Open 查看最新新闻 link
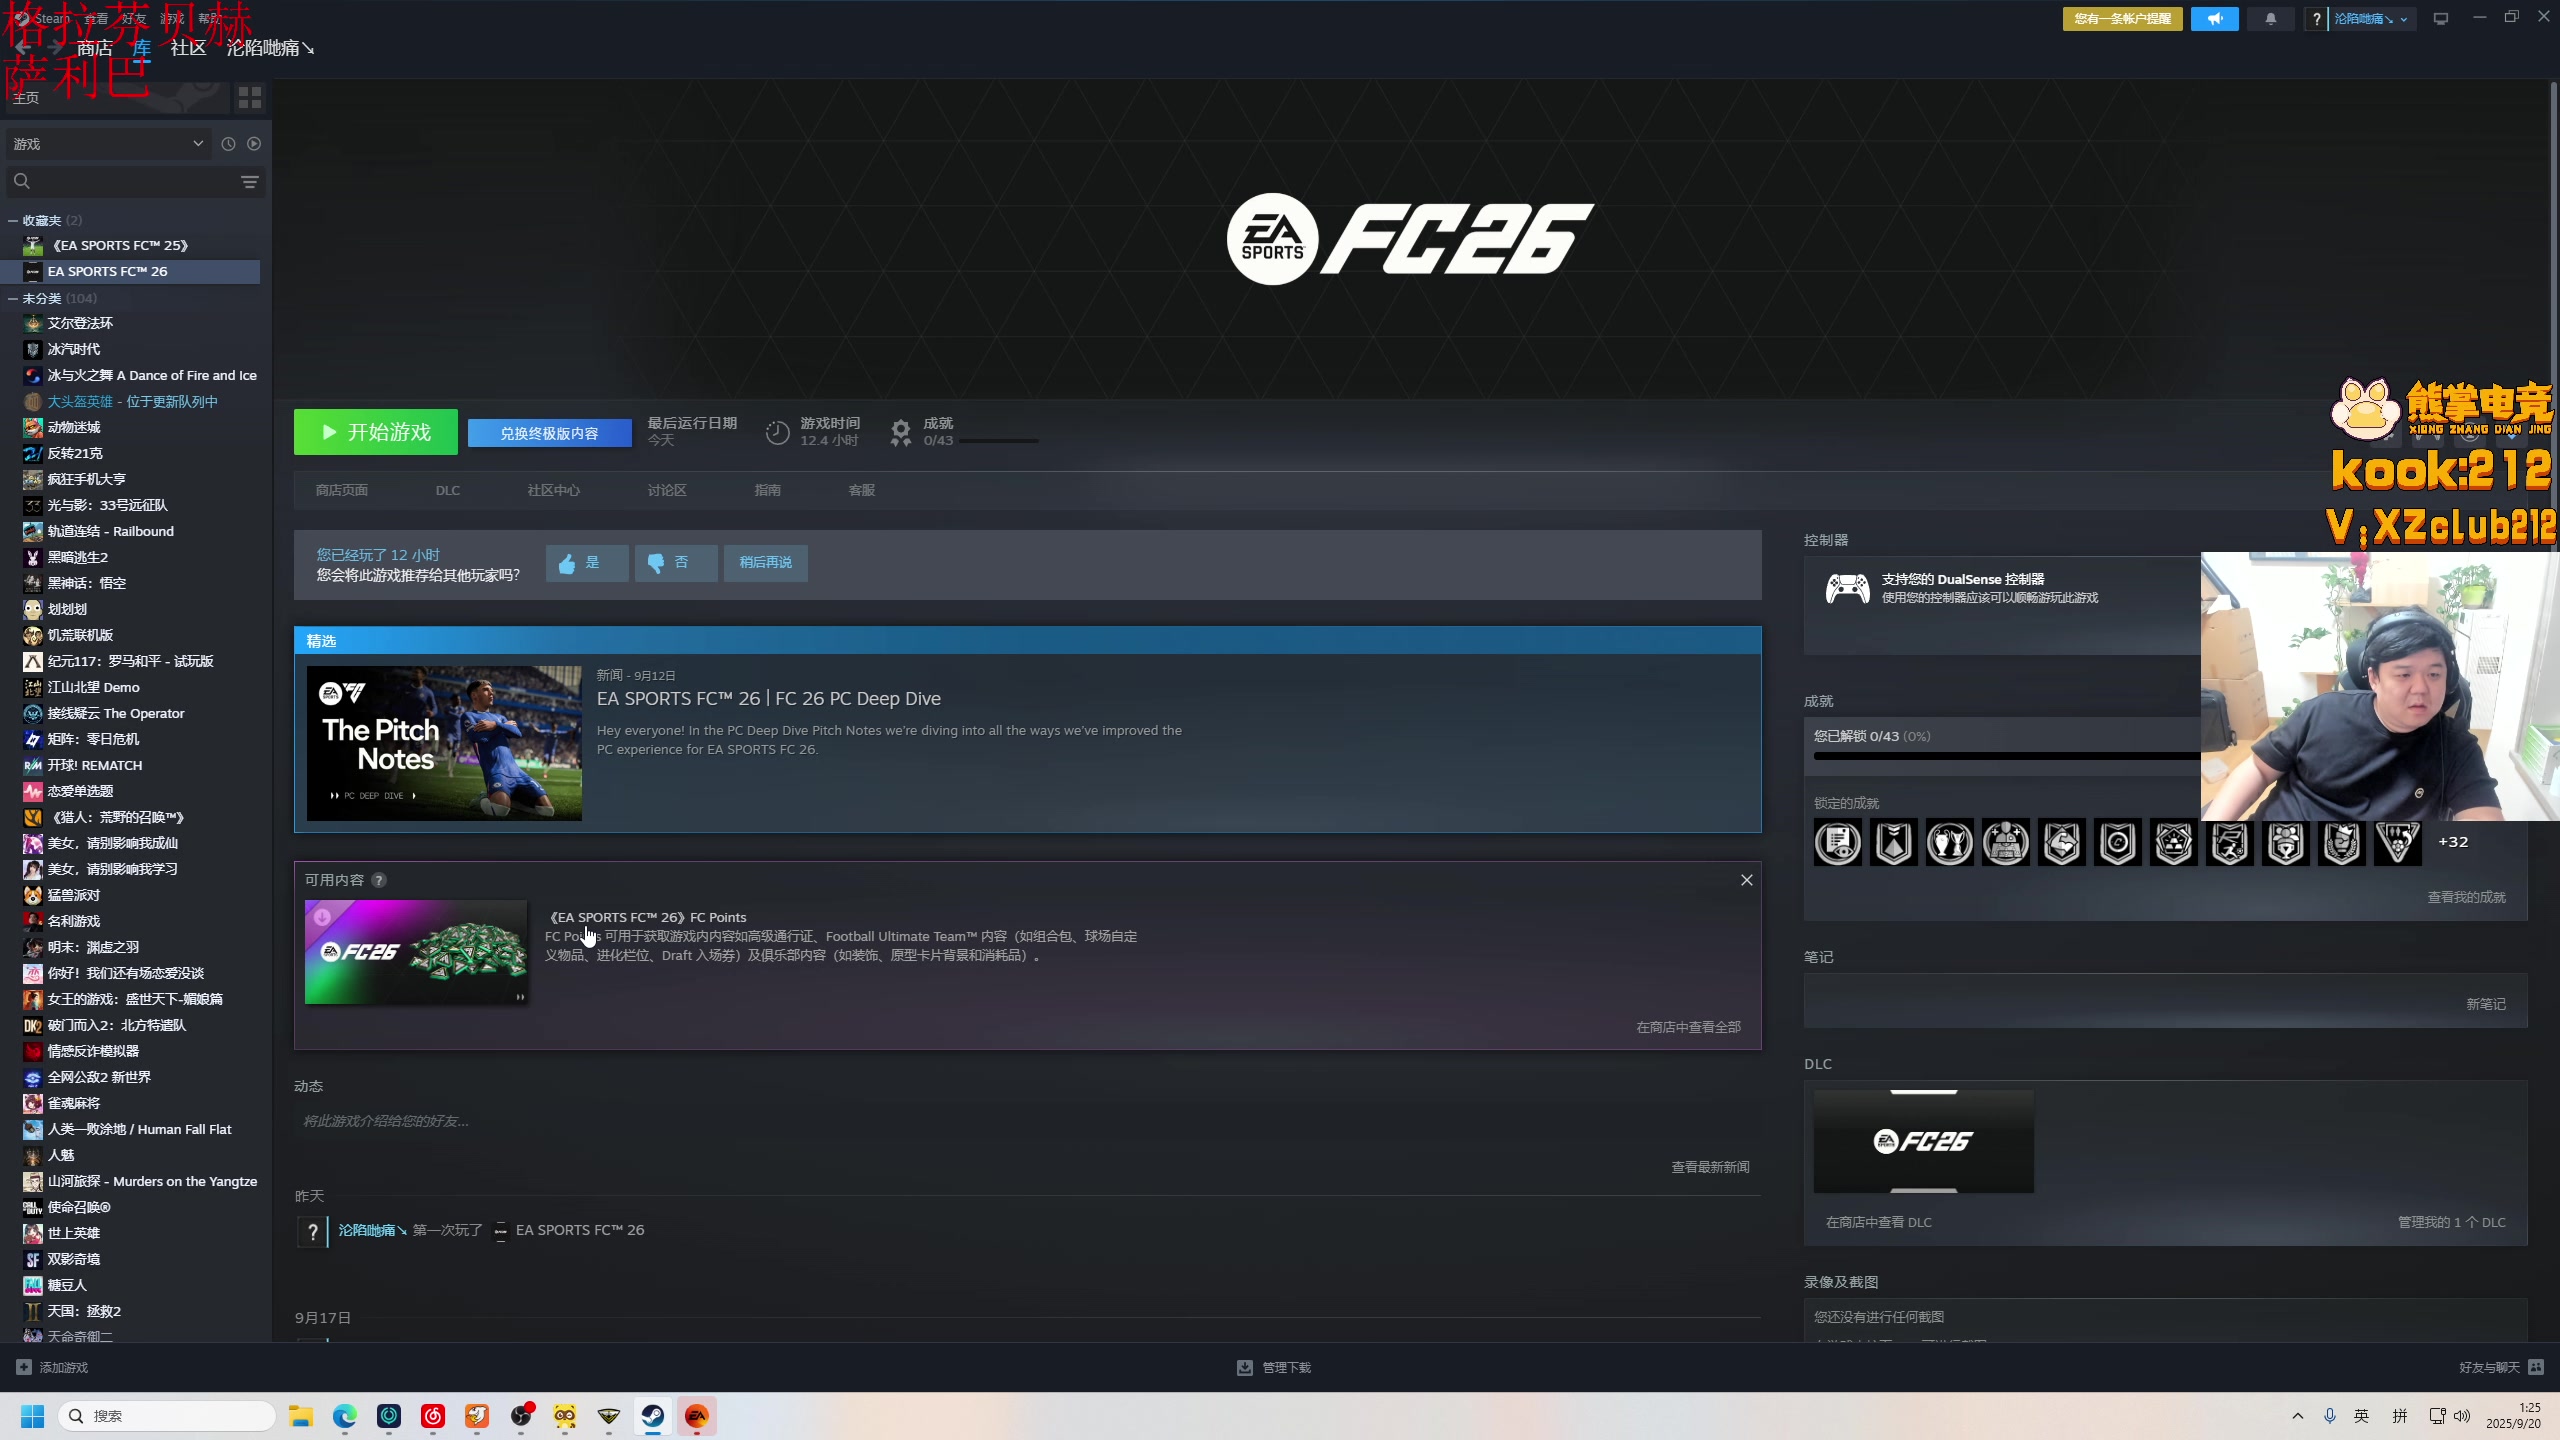The image size is (2560, 1440). (1711, 1167)
